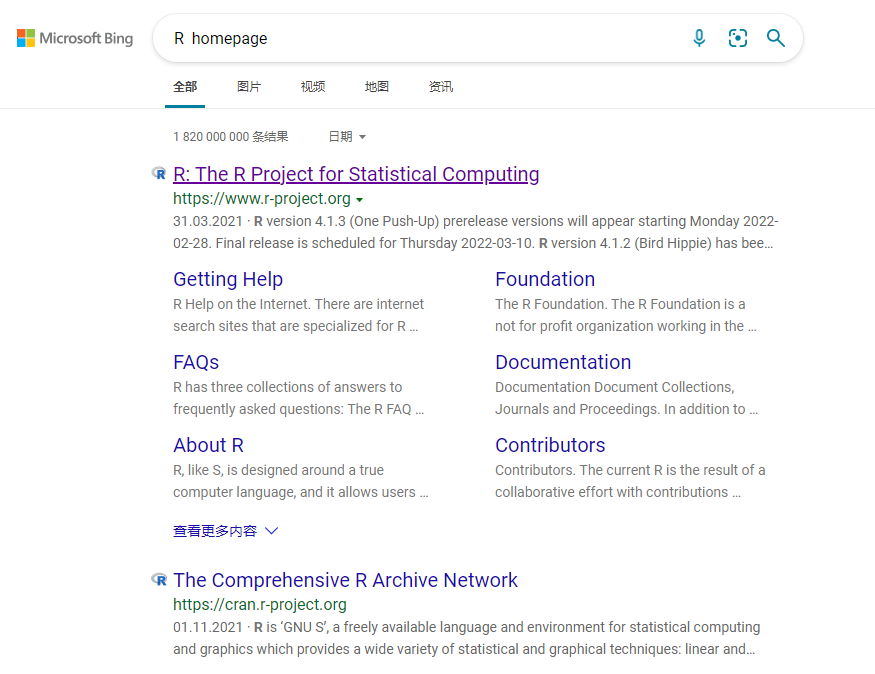Click R favicon beside R Project result
Viewport: 875px width, 674px height.
point(159,174)
